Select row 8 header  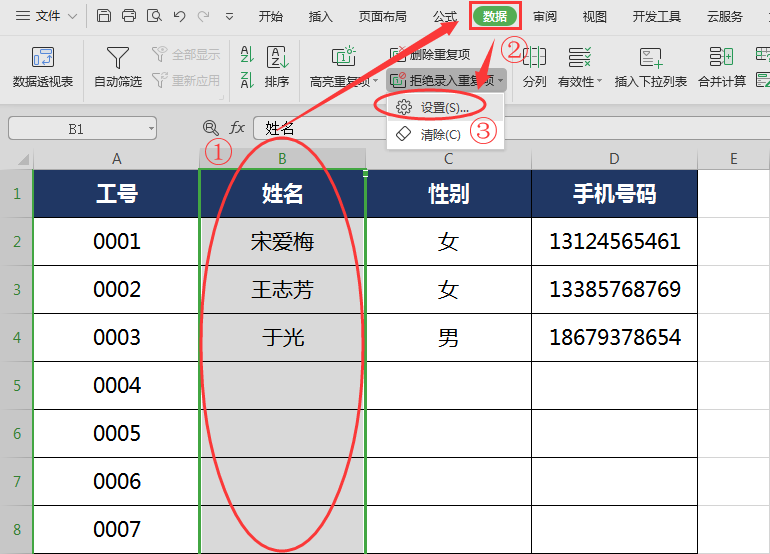click(x=17, y=529)
